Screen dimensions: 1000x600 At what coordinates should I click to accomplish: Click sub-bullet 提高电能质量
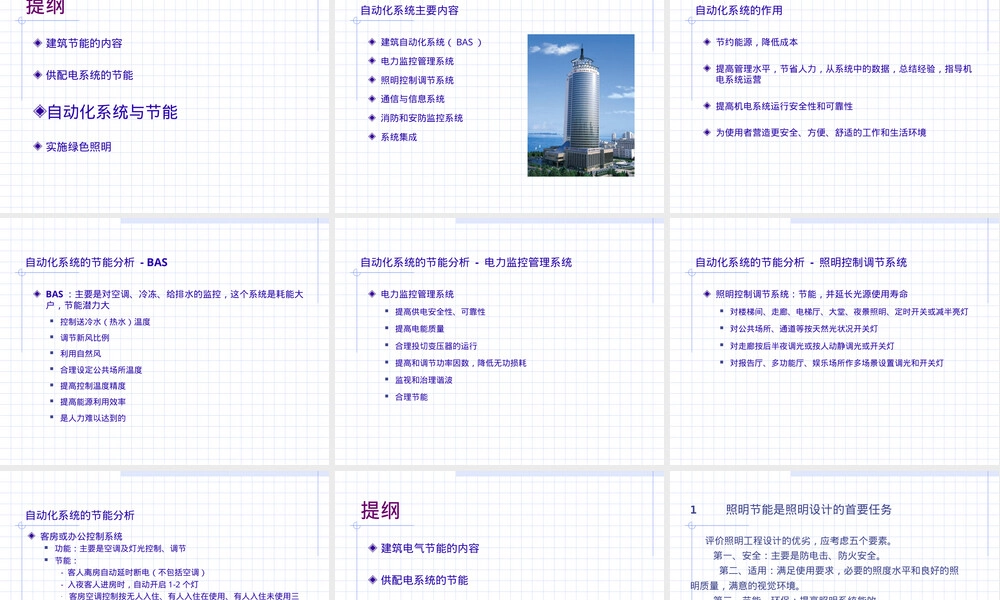click(420, 329)
